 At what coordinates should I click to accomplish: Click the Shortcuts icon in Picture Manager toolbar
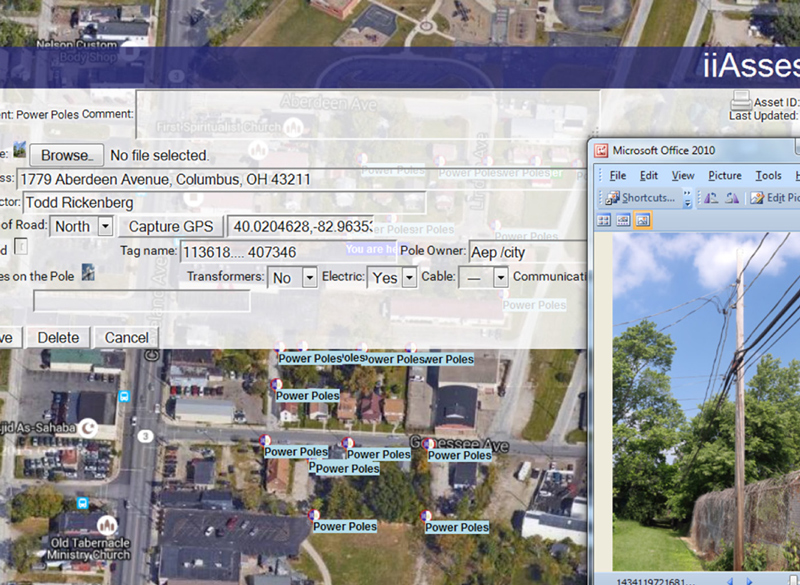click(x=613, y=197)
